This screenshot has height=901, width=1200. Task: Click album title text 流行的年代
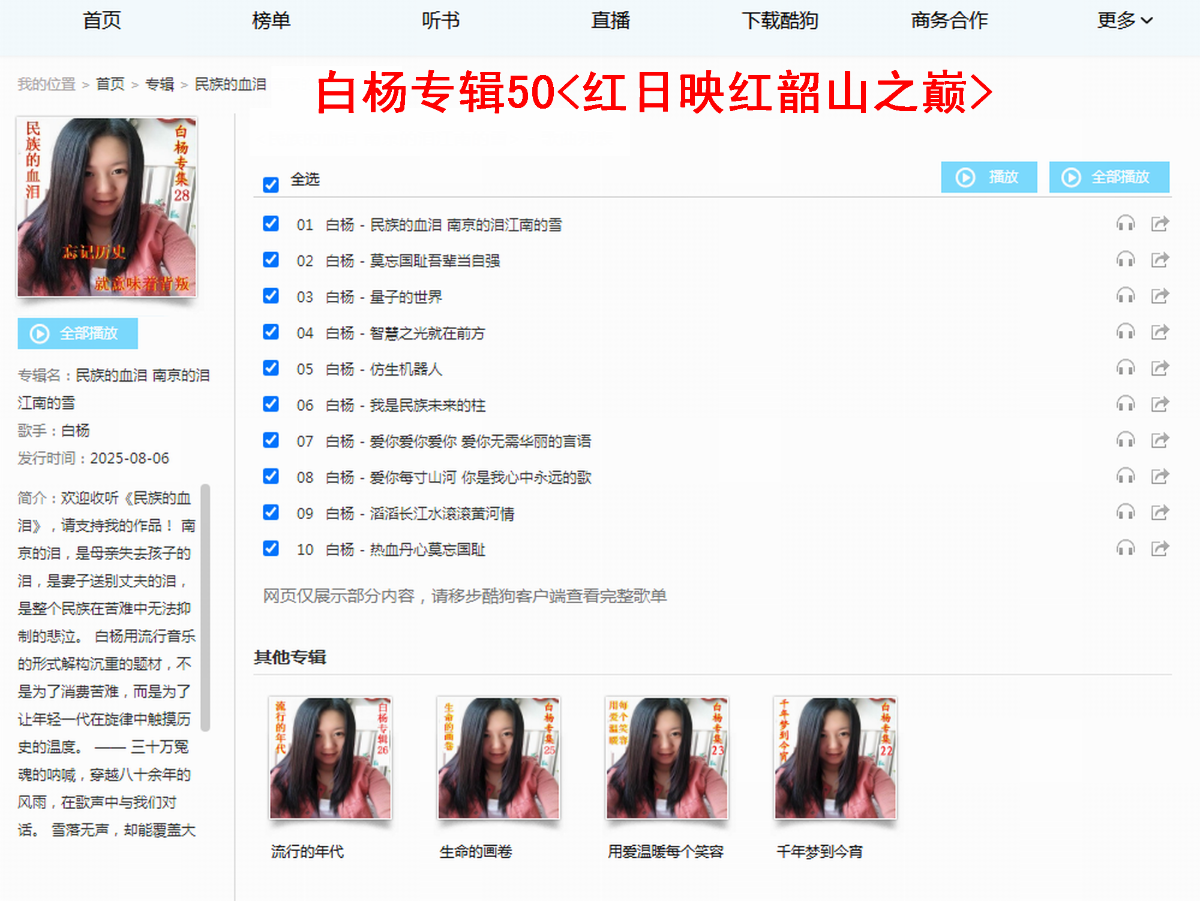pos(307,852)
